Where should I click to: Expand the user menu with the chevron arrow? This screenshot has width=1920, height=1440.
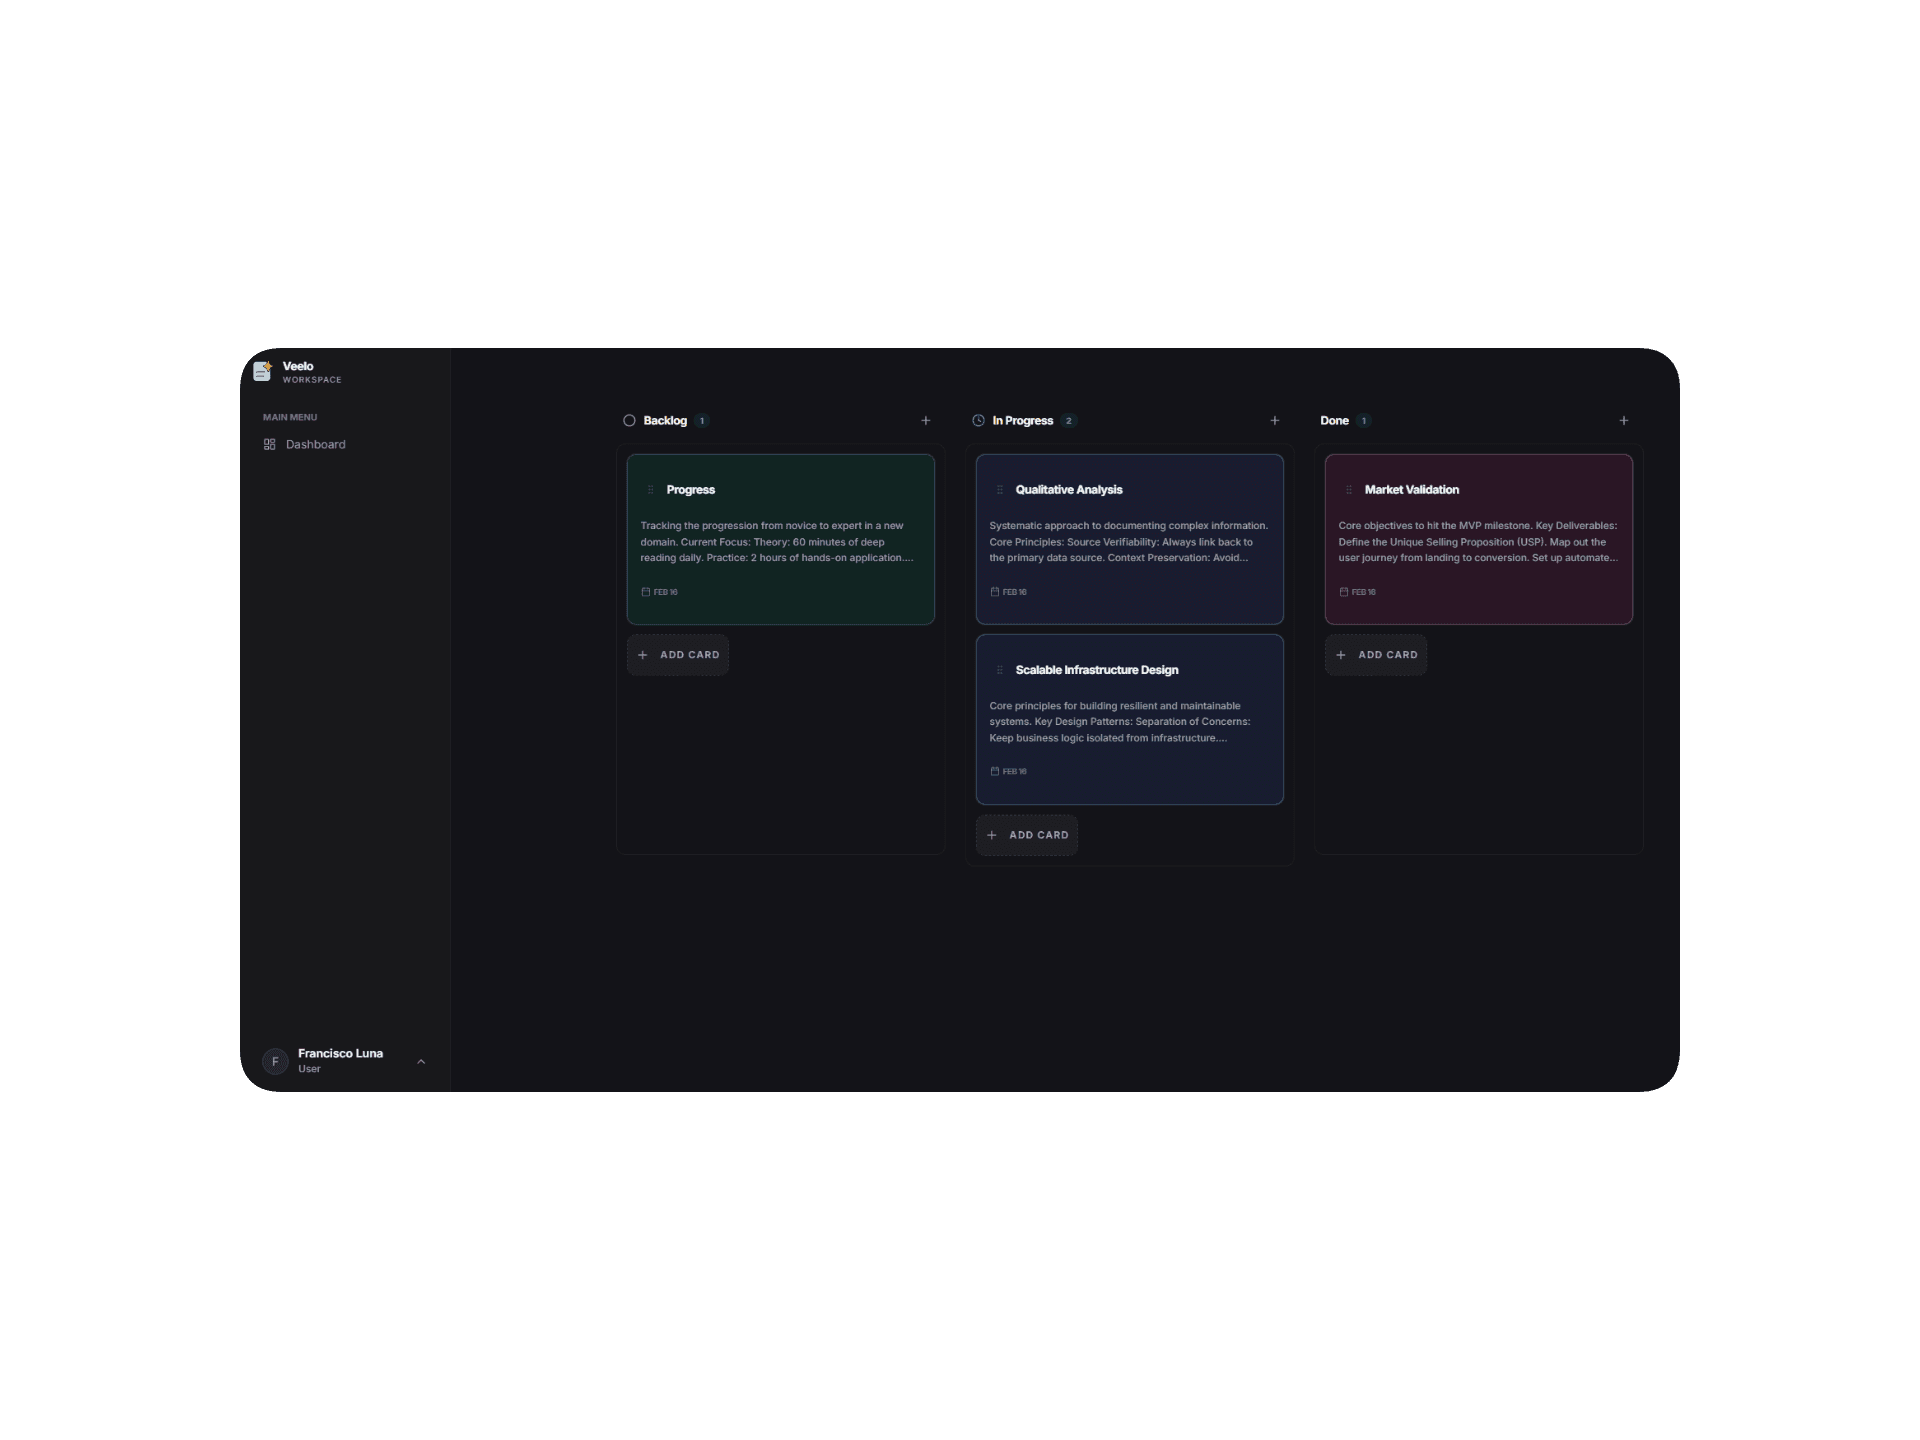coord(421,1061)
